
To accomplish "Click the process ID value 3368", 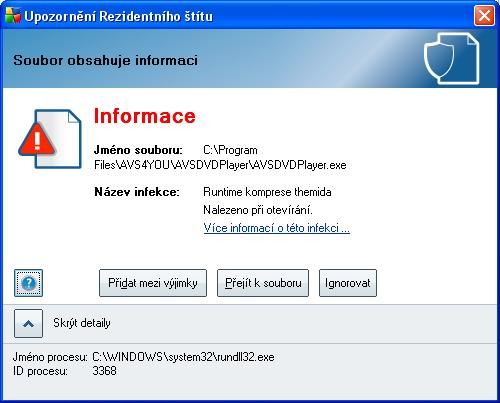I will (104, 371).
